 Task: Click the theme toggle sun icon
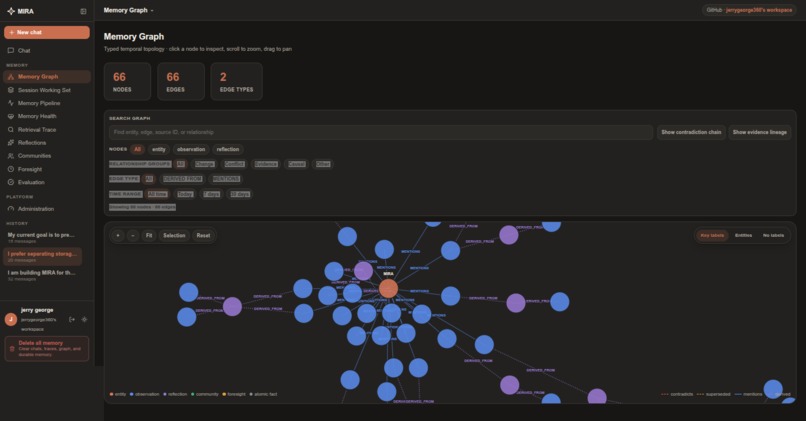click(84, 320)
